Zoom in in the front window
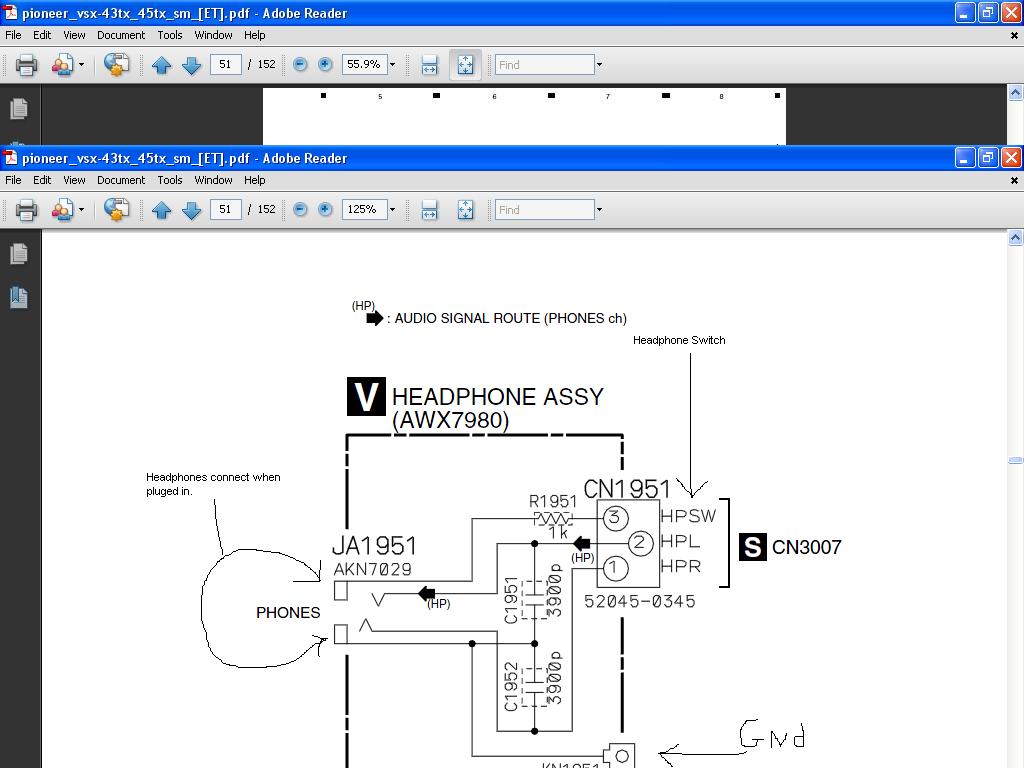 click(x=325, y=210)
